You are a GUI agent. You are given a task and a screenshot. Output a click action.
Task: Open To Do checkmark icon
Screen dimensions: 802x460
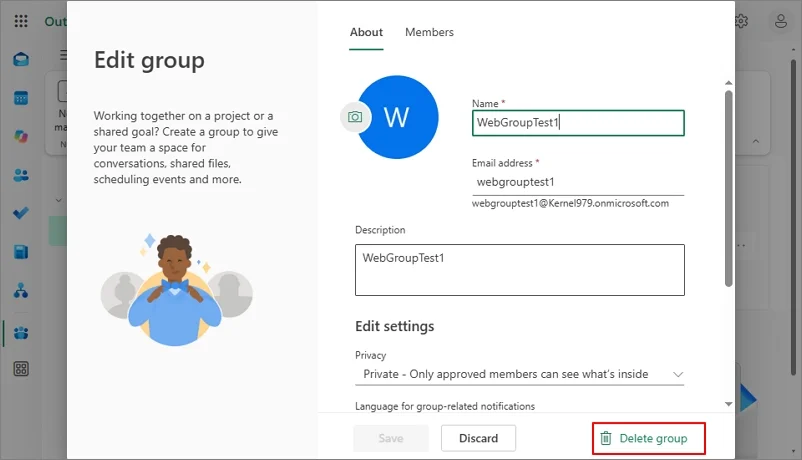tap(21, 213)
